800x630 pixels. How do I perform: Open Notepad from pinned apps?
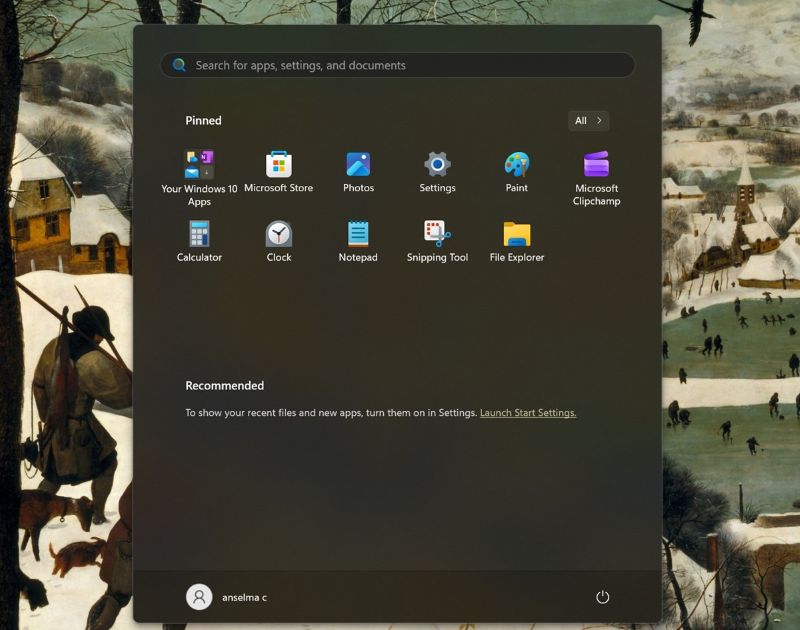click(x=358, y=241)
